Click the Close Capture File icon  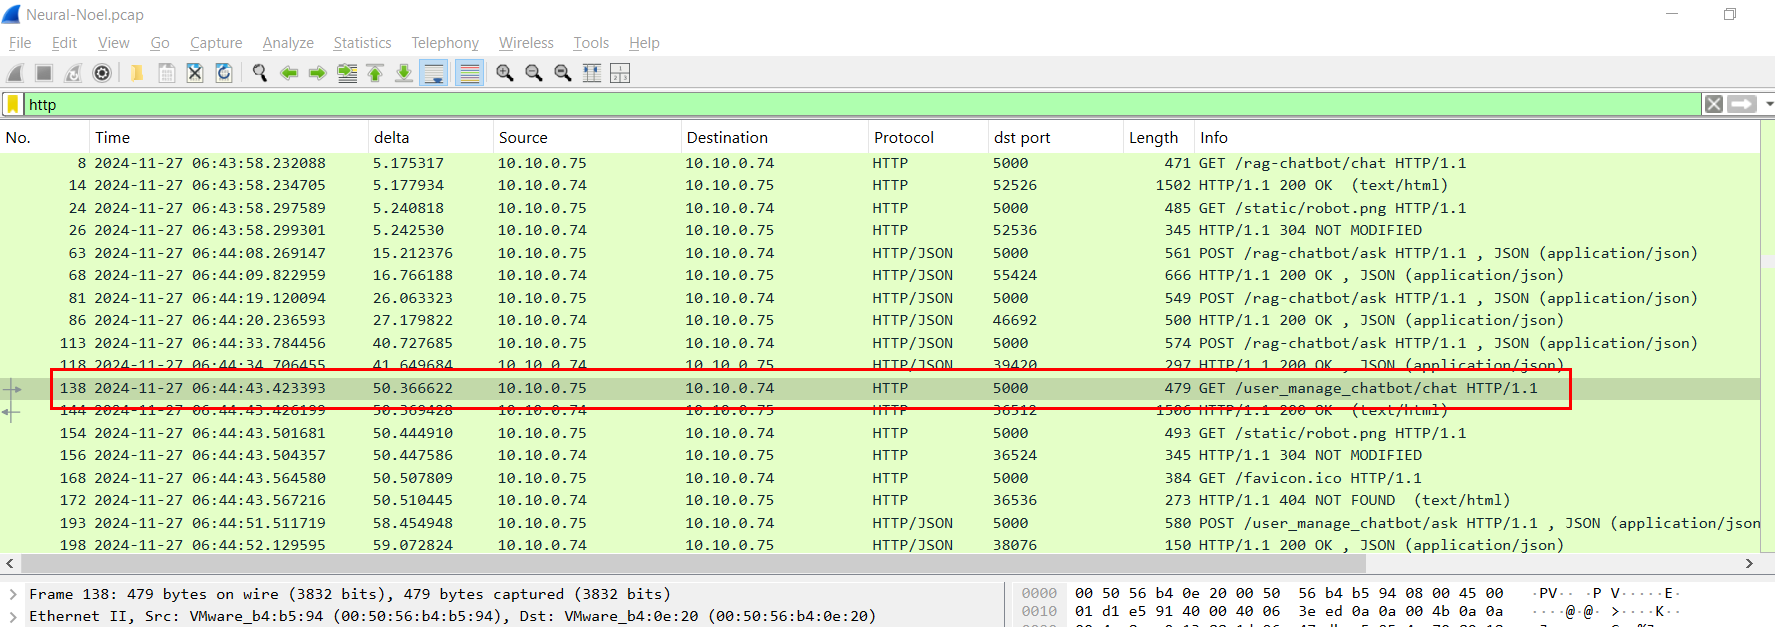[195, 73]
